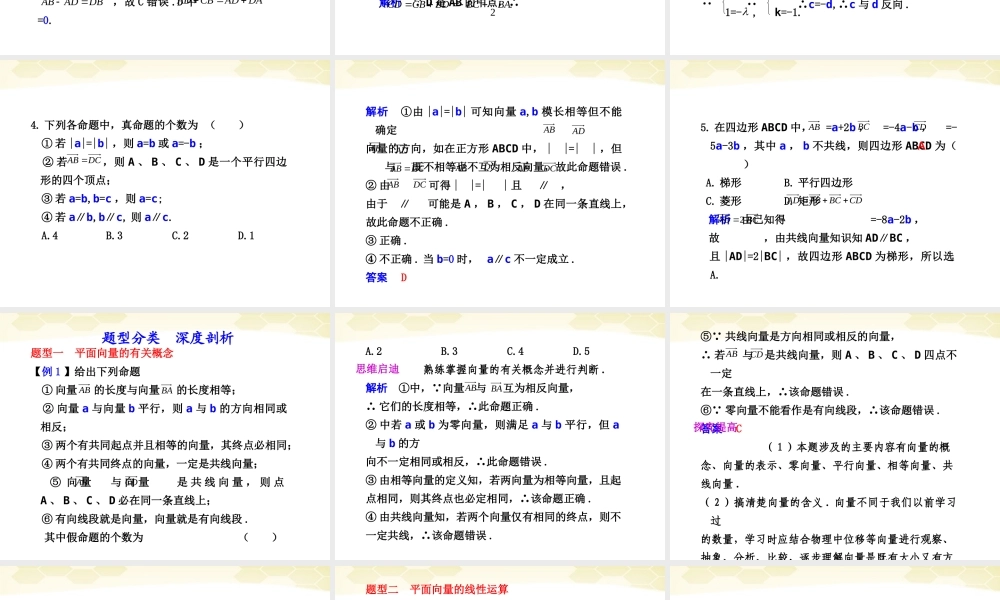The image size is (1000, 600).
Task: Click statement '① 若 |a|=|b|，则 a=b 或 a=-b'
Action: [x=122, y=143]
